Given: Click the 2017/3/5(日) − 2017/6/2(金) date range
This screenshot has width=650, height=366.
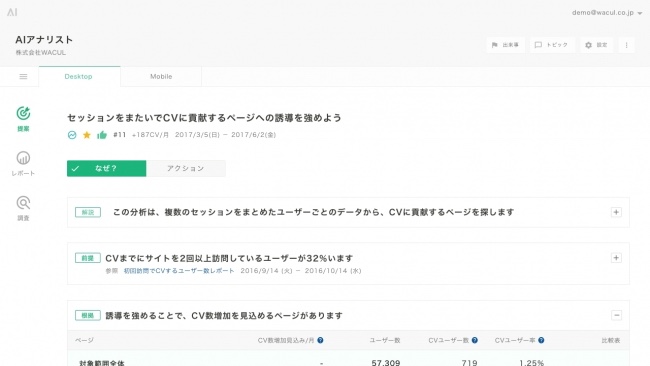Looking at the screenshot, I should (x=226, y=135).
